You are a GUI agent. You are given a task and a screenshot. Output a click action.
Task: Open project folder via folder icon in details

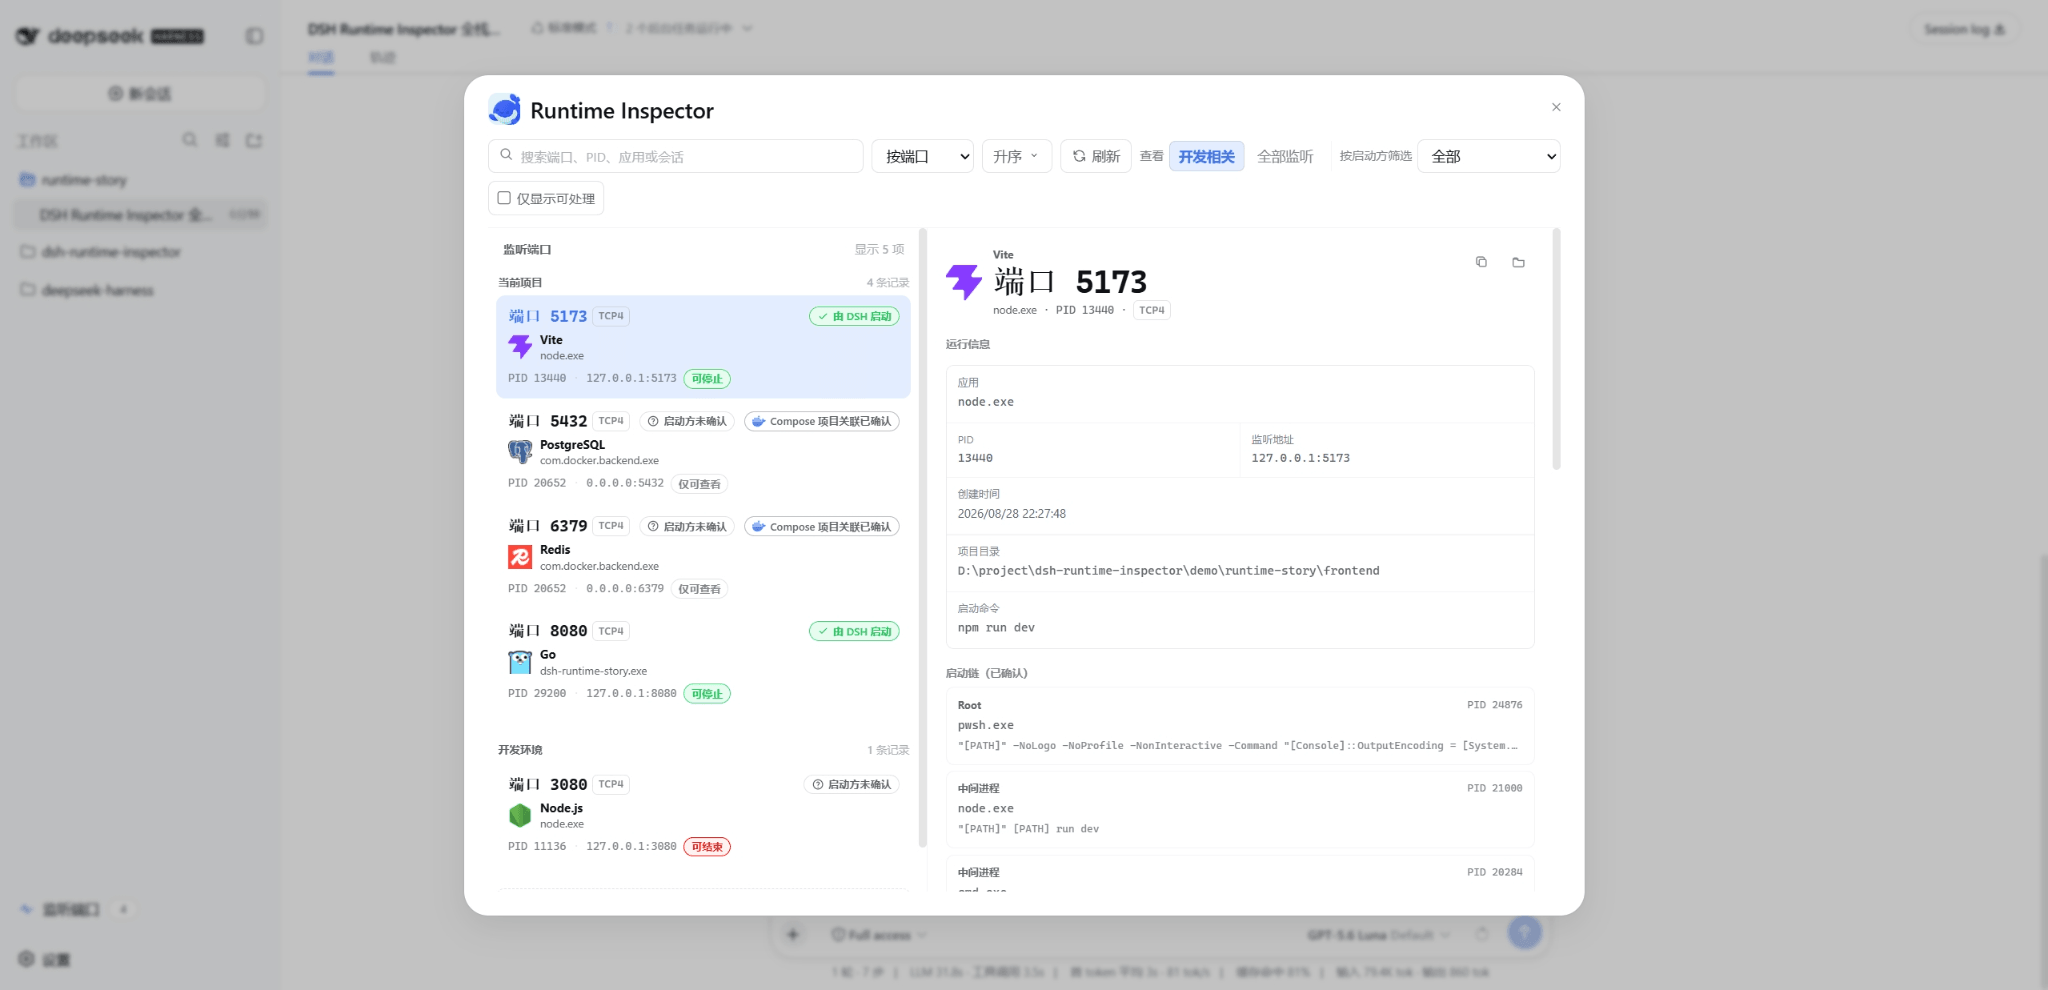coord(1518,262)
